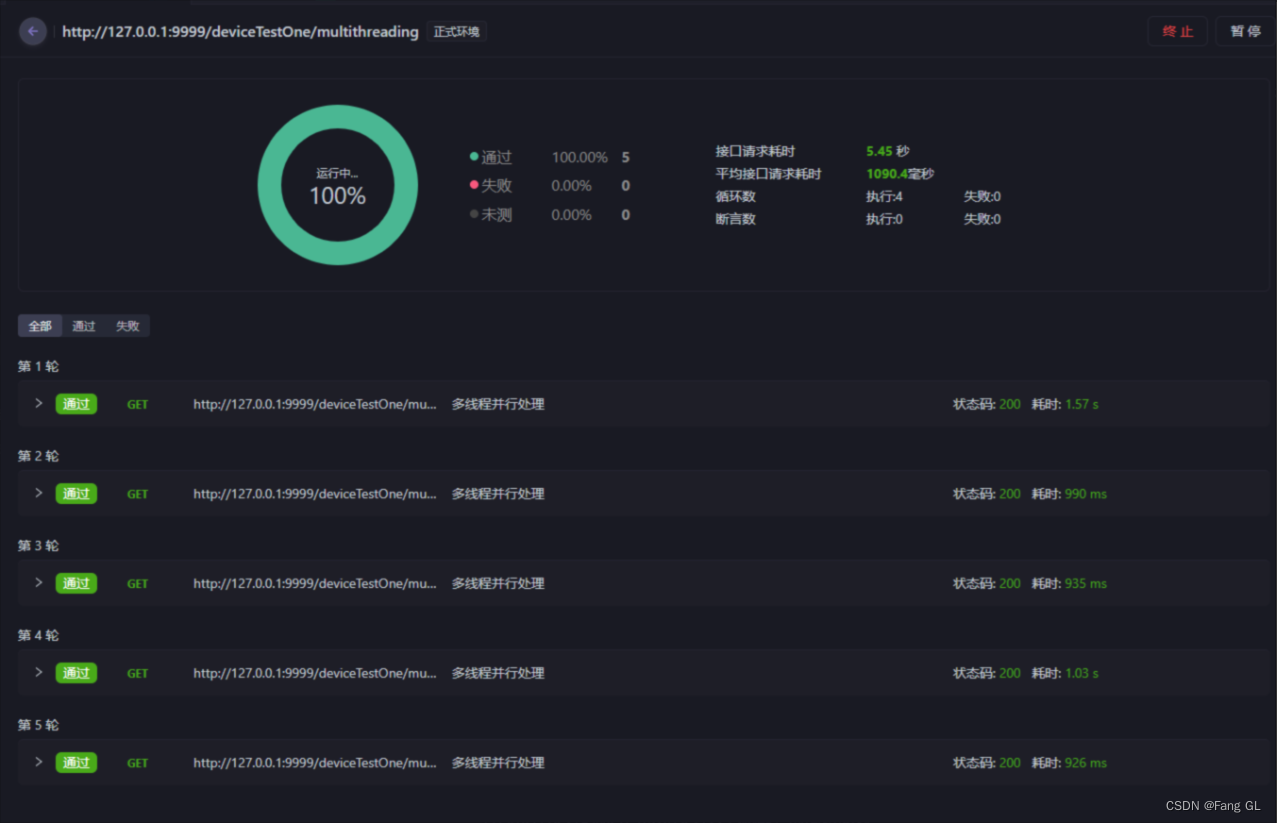Switch to the 通过 filter tab

click(84, 326)
